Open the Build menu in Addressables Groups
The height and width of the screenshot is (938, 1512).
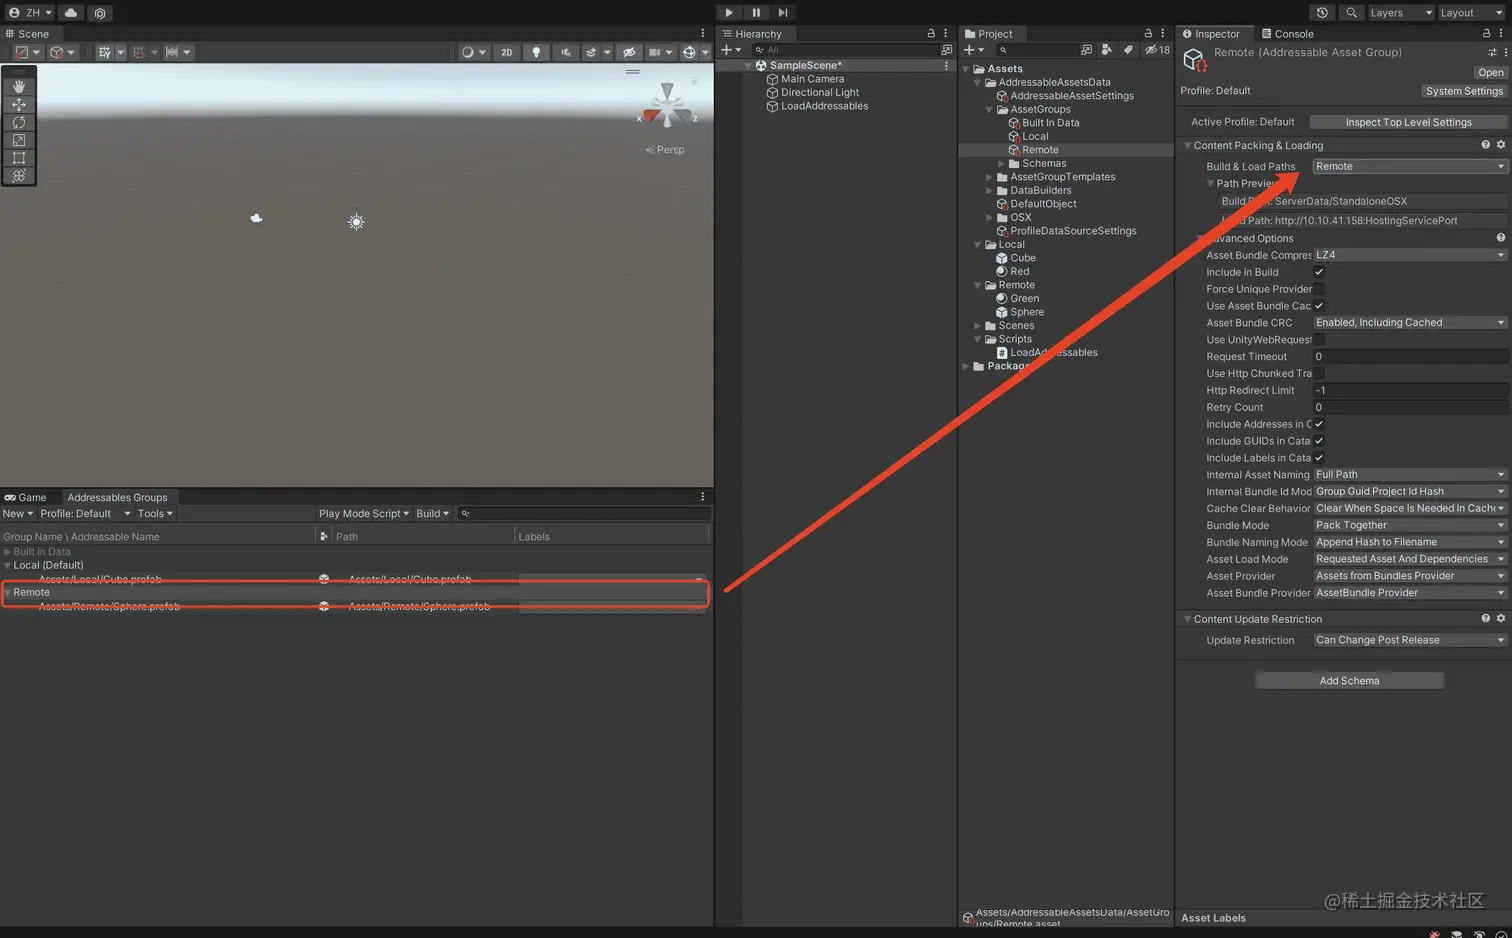(432, 514)
